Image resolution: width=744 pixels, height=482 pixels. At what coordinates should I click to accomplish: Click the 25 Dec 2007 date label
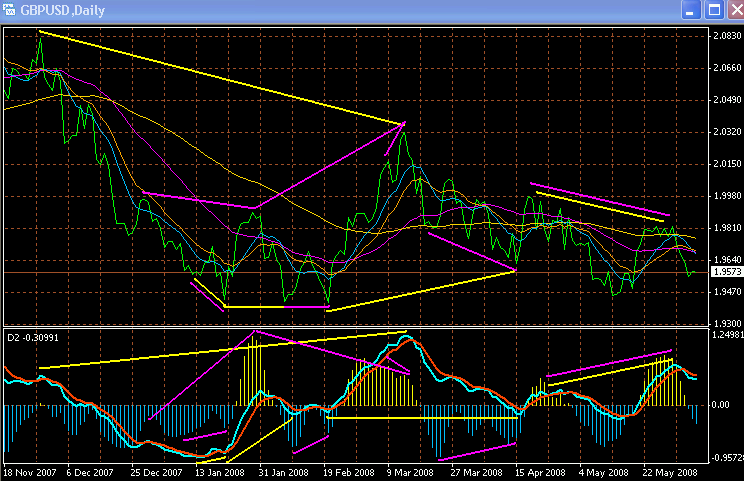[x=156, y=473]
